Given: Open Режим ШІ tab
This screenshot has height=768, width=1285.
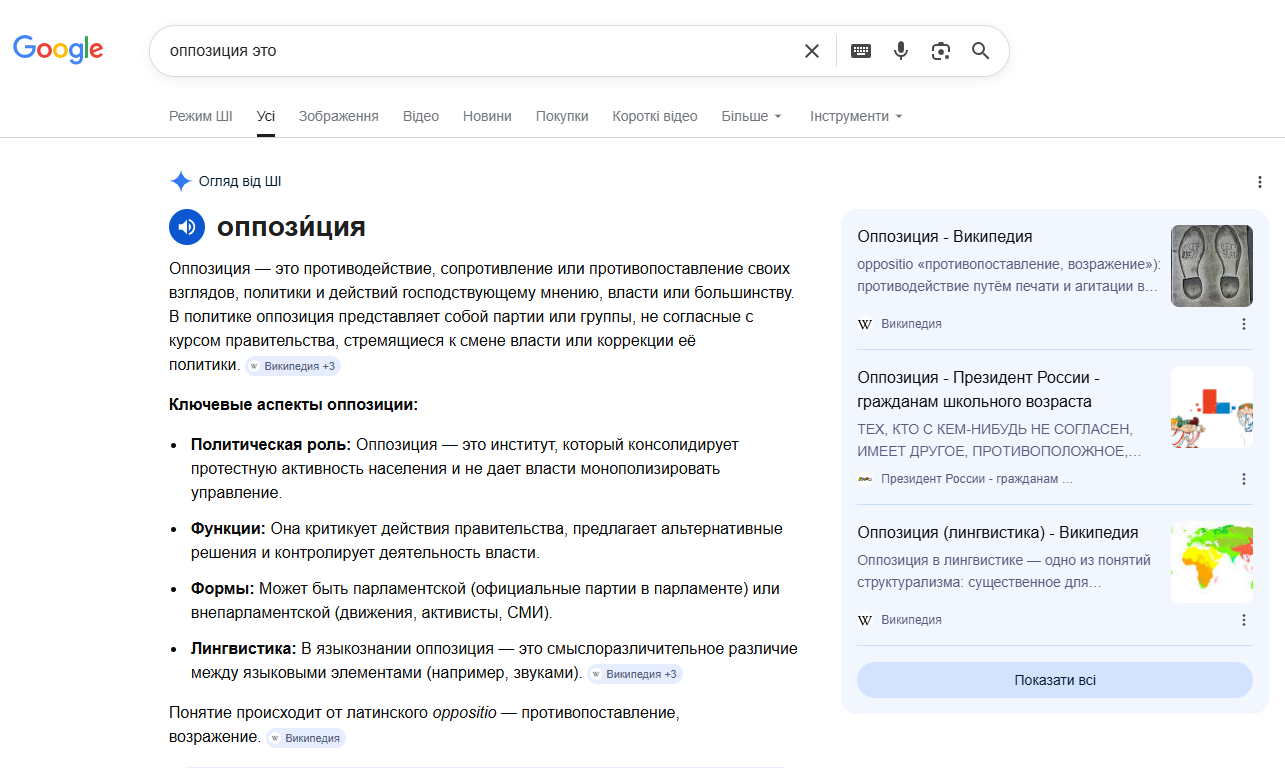Looking at the screenshot, I should tap(201, 116).
